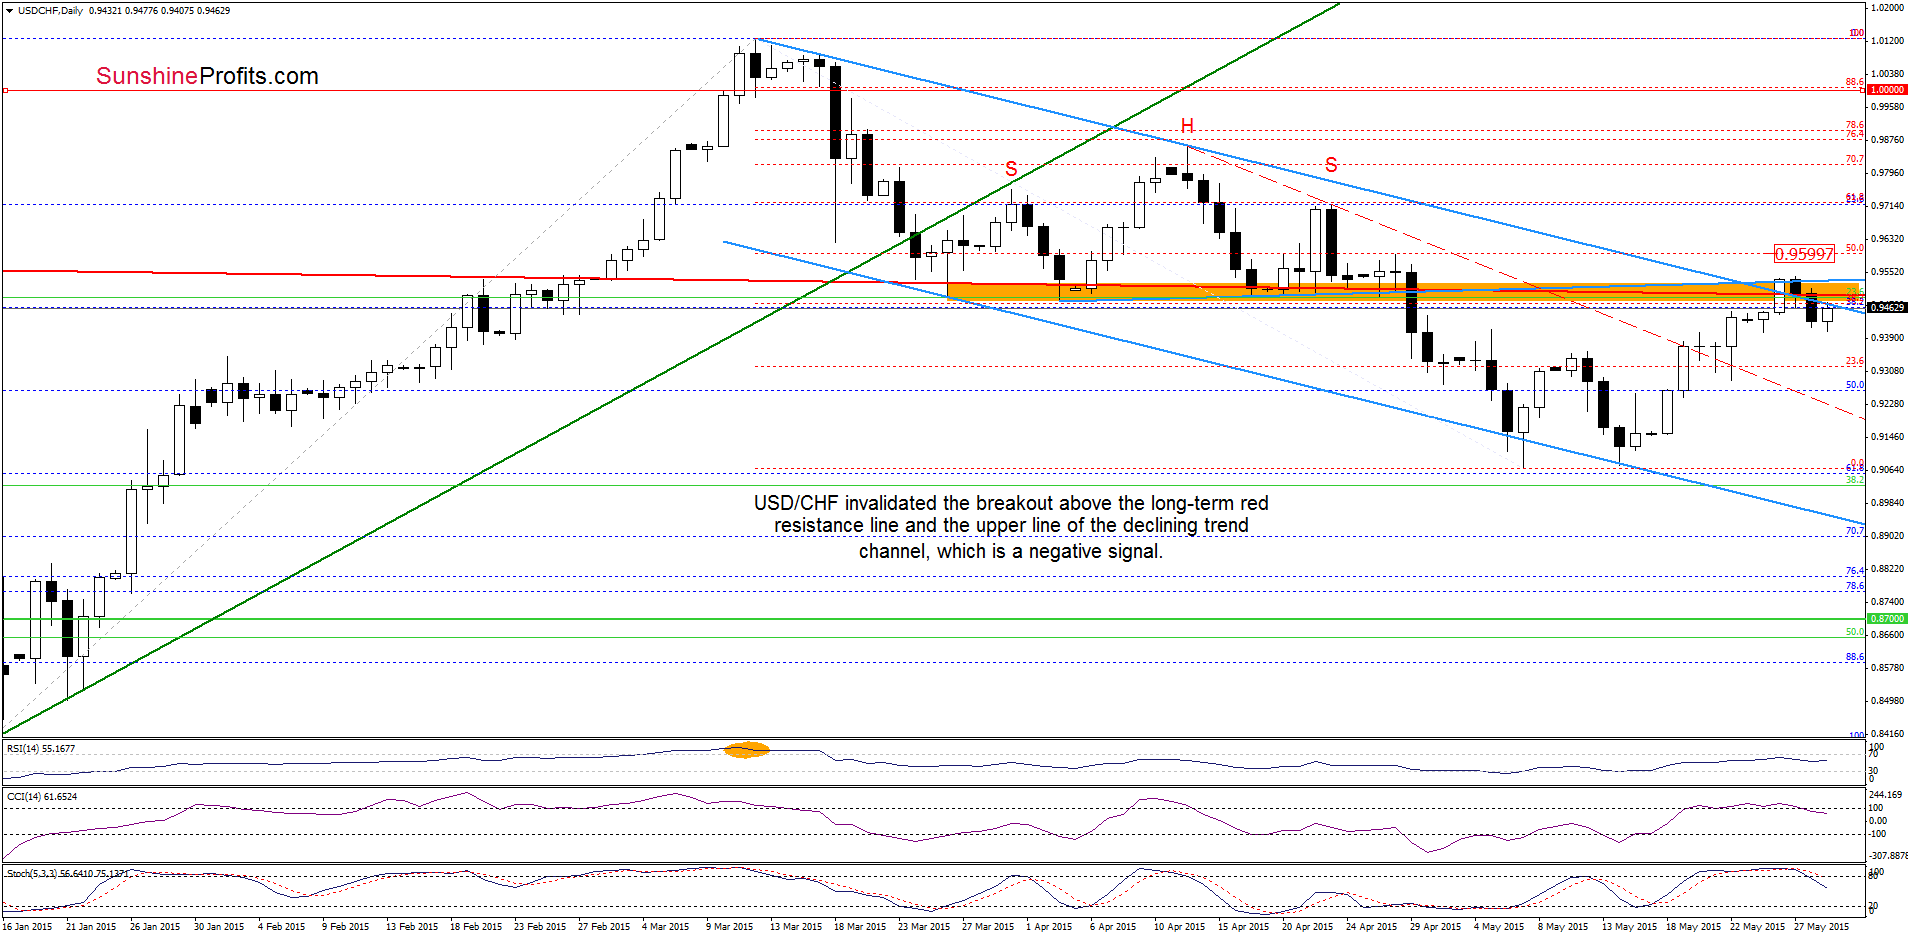1908x935 pixels.
Task: Click the 1.01200 price axis value
Action: tap(1887, 41)
